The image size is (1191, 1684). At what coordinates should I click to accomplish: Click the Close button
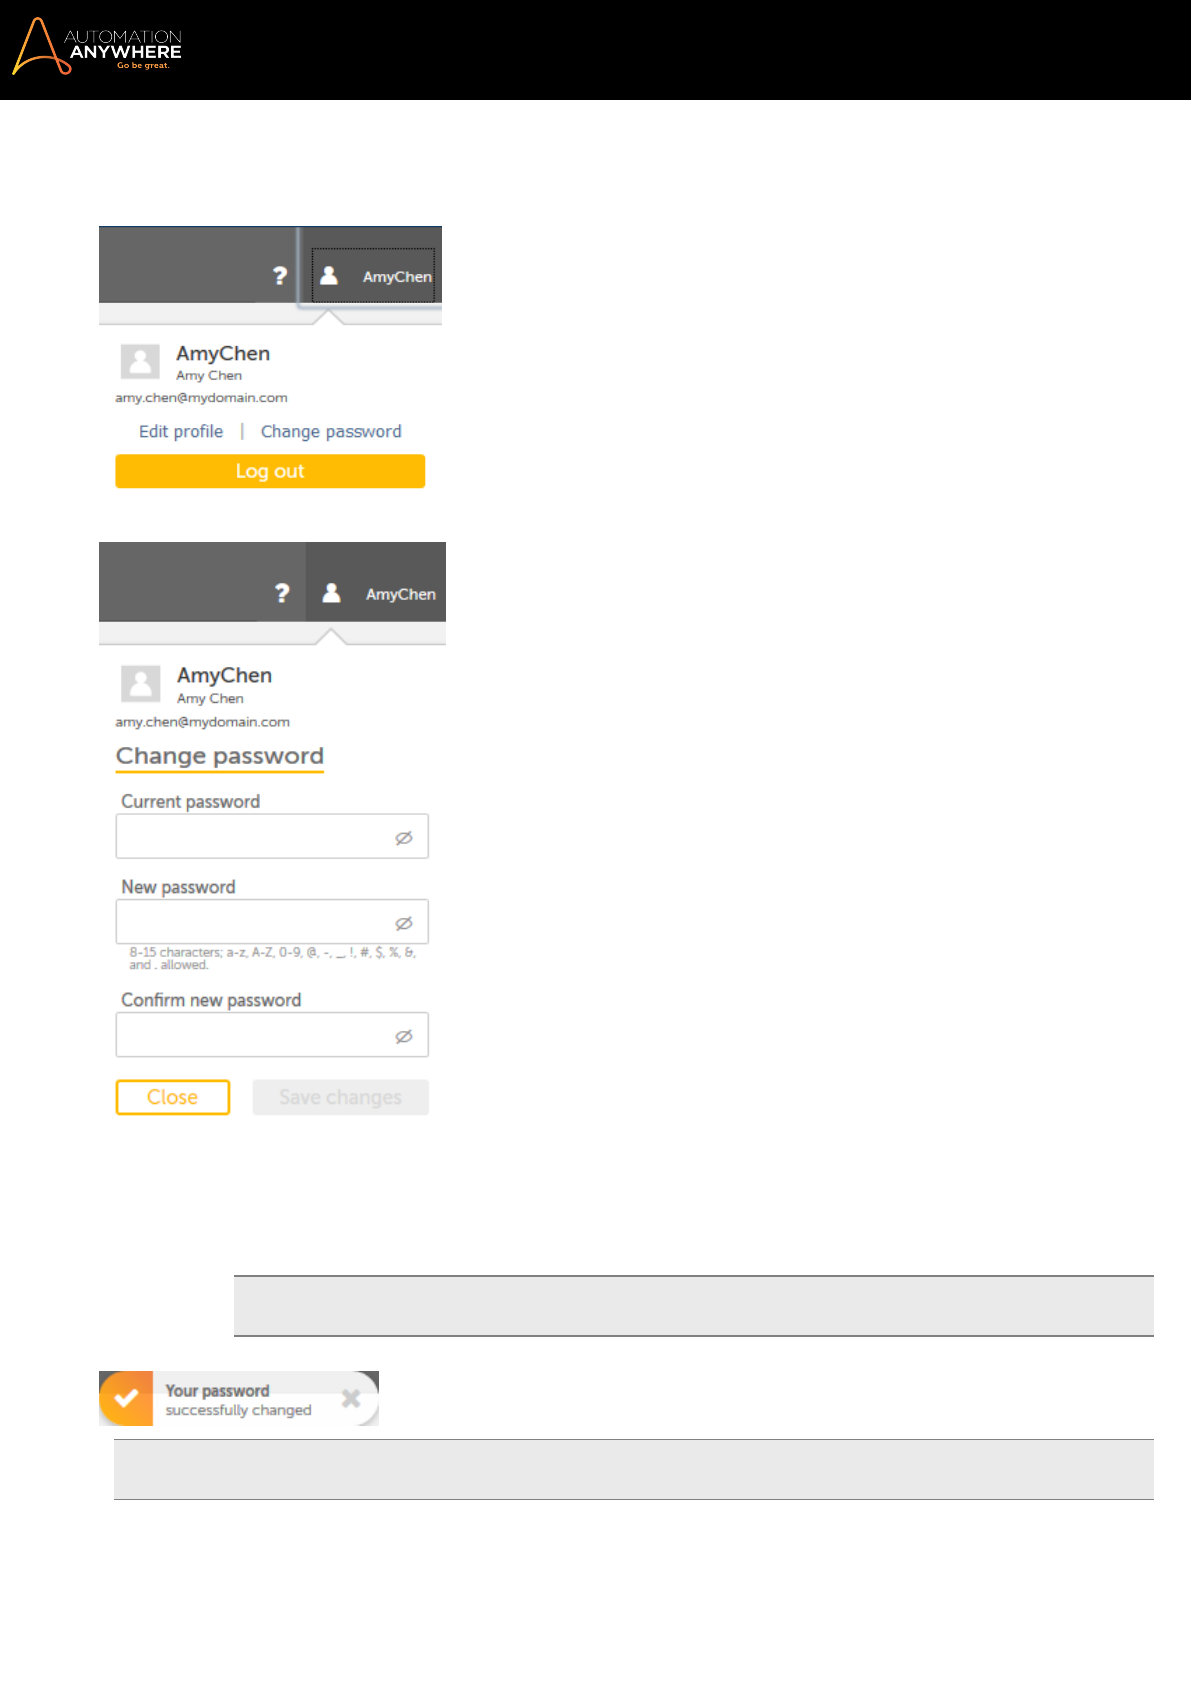173,1097
